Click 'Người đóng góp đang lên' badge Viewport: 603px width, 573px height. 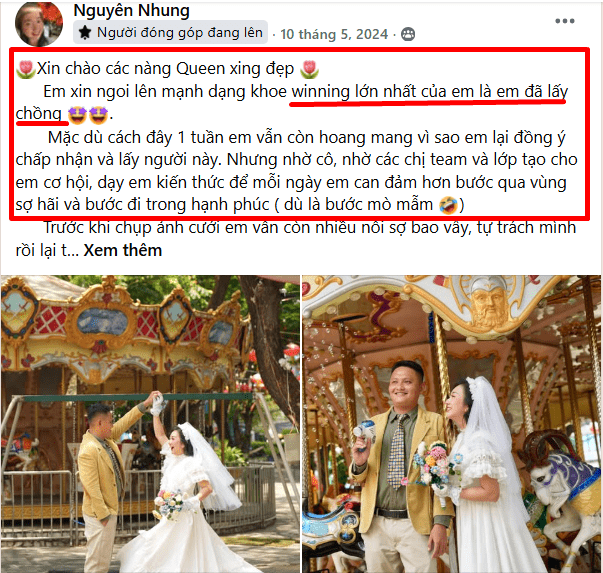(x=170, y=32)
